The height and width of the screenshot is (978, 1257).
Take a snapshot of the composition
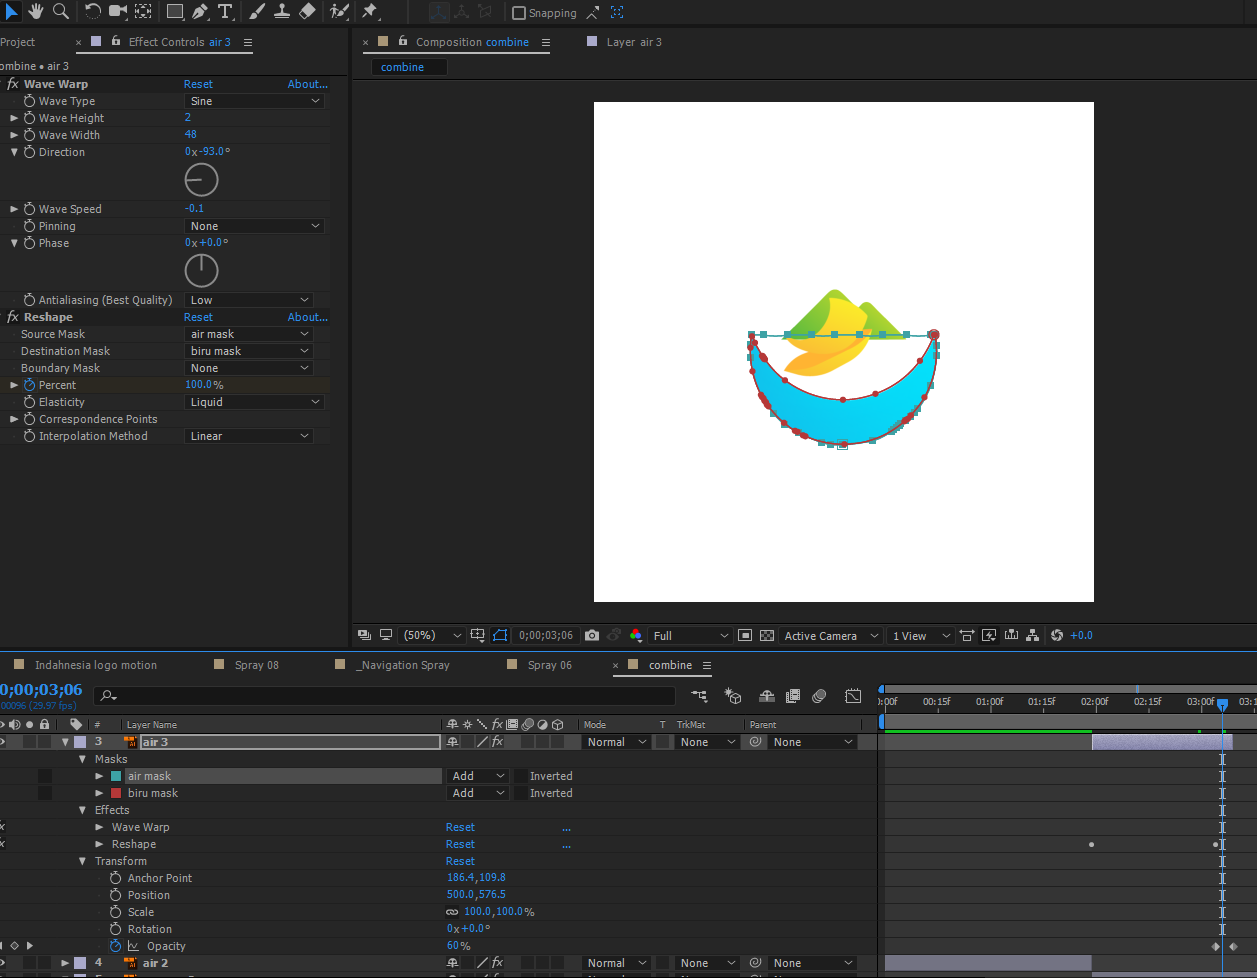[591, 635]
